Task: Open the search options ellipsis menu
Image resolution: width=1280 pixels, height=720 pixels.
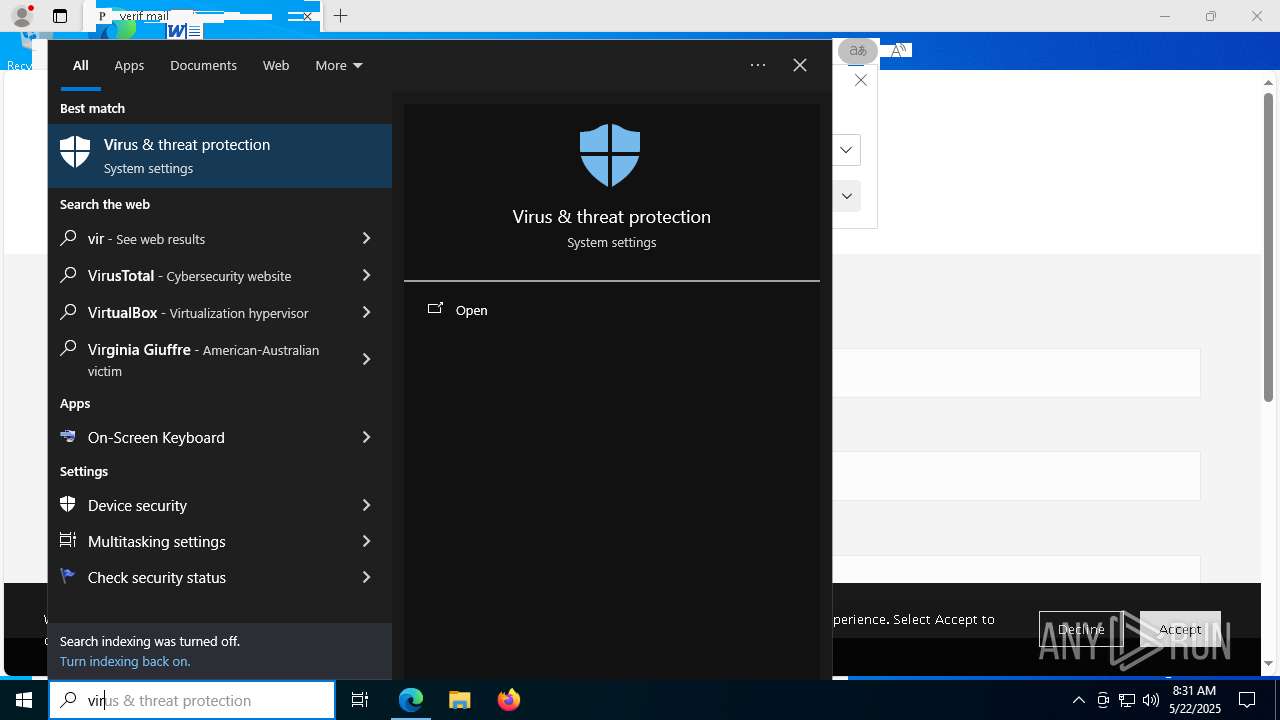Action: 758,65
